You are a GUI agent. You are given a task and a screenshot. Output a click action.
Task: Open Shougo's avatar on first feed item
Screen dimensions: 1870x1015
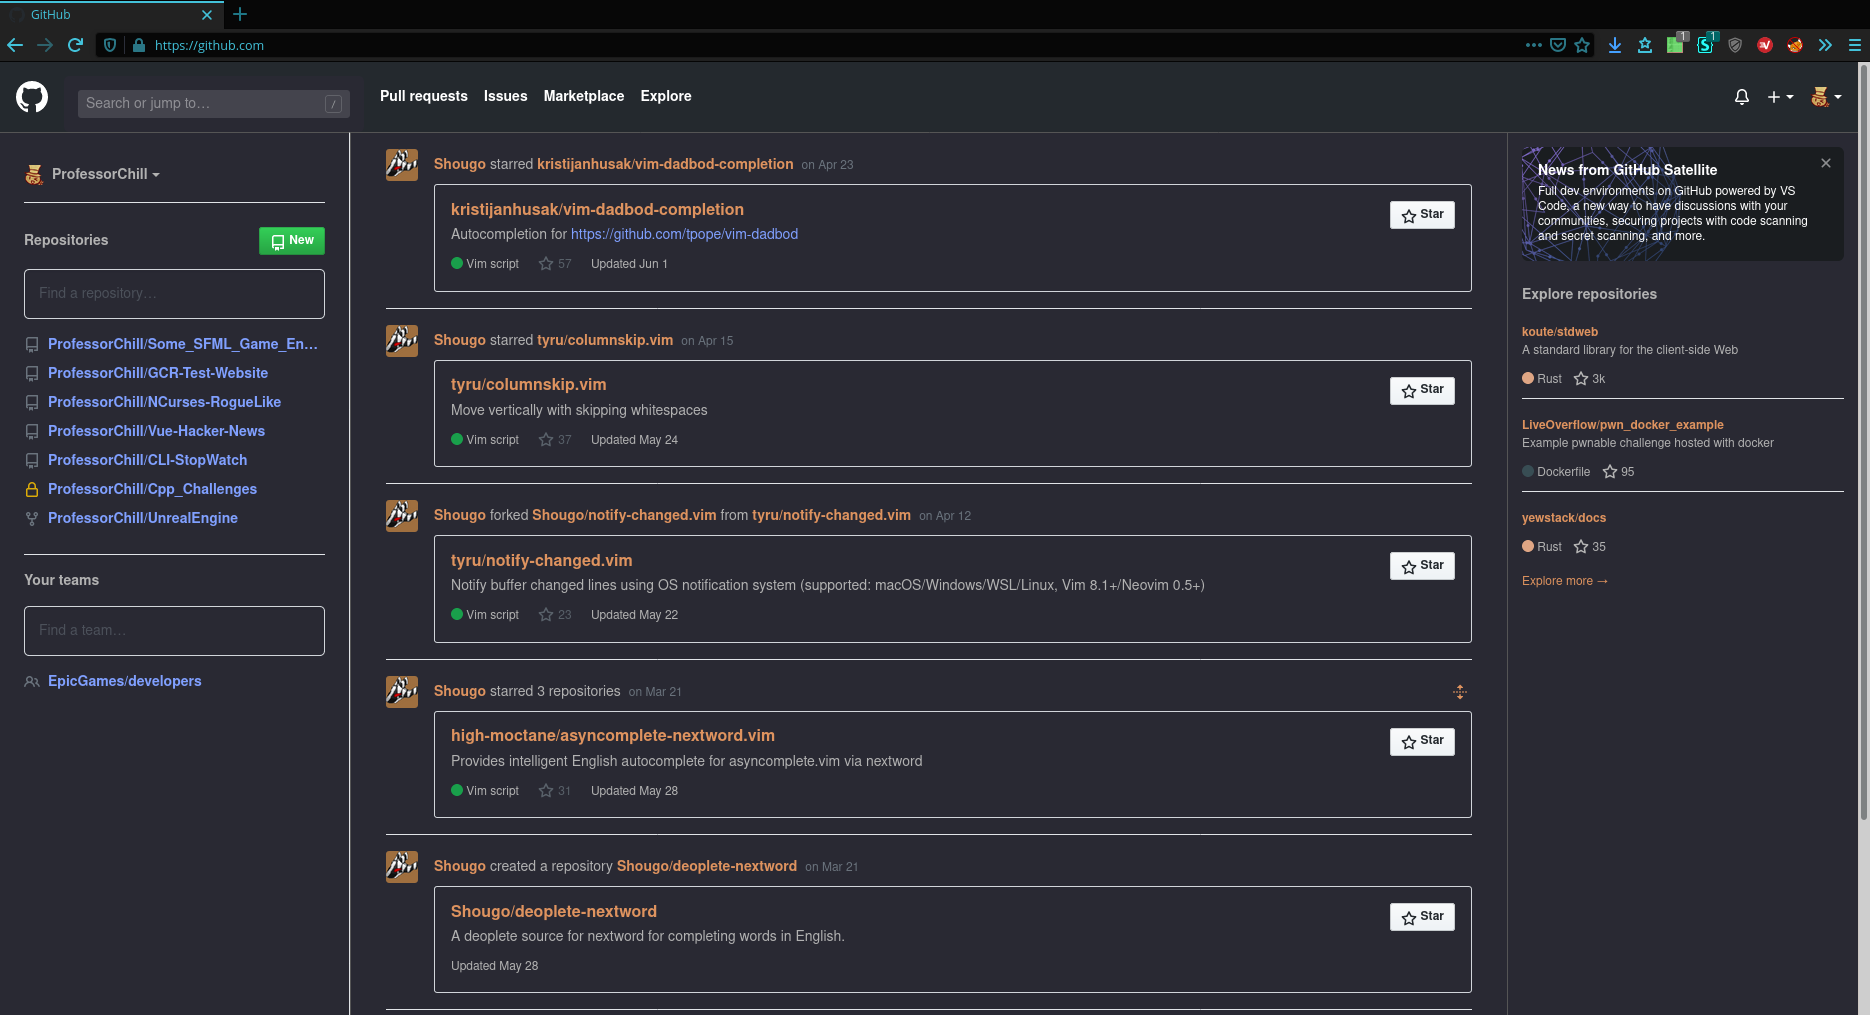pos(402,165)
